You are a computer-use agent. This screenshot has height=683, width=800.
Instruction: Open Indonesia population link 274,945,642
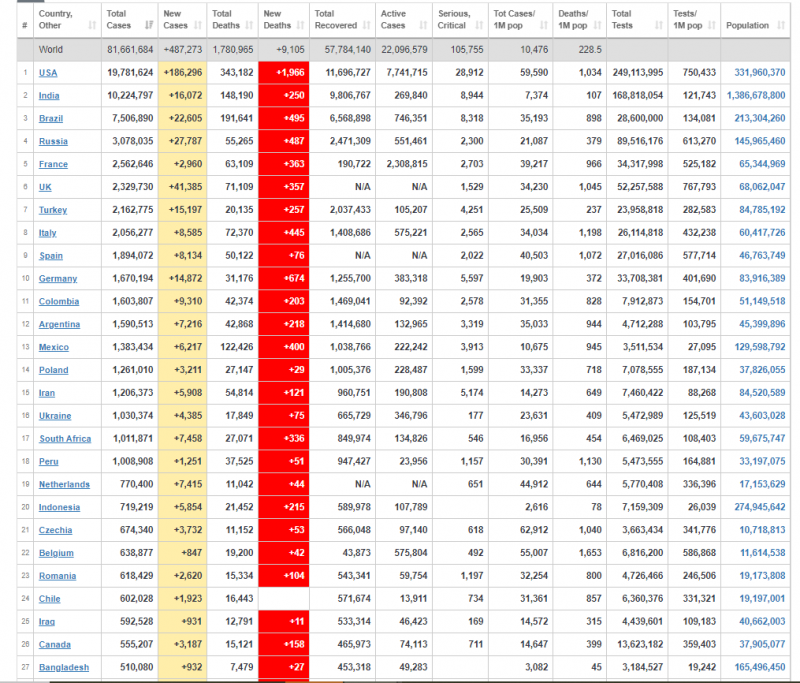[x=760, y=507]
